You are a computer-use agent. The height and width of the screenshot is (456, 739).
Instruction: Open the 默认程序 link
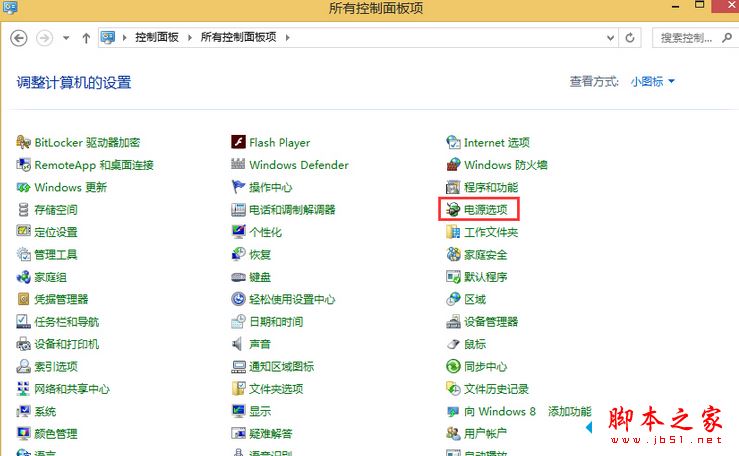pos(486,277)
